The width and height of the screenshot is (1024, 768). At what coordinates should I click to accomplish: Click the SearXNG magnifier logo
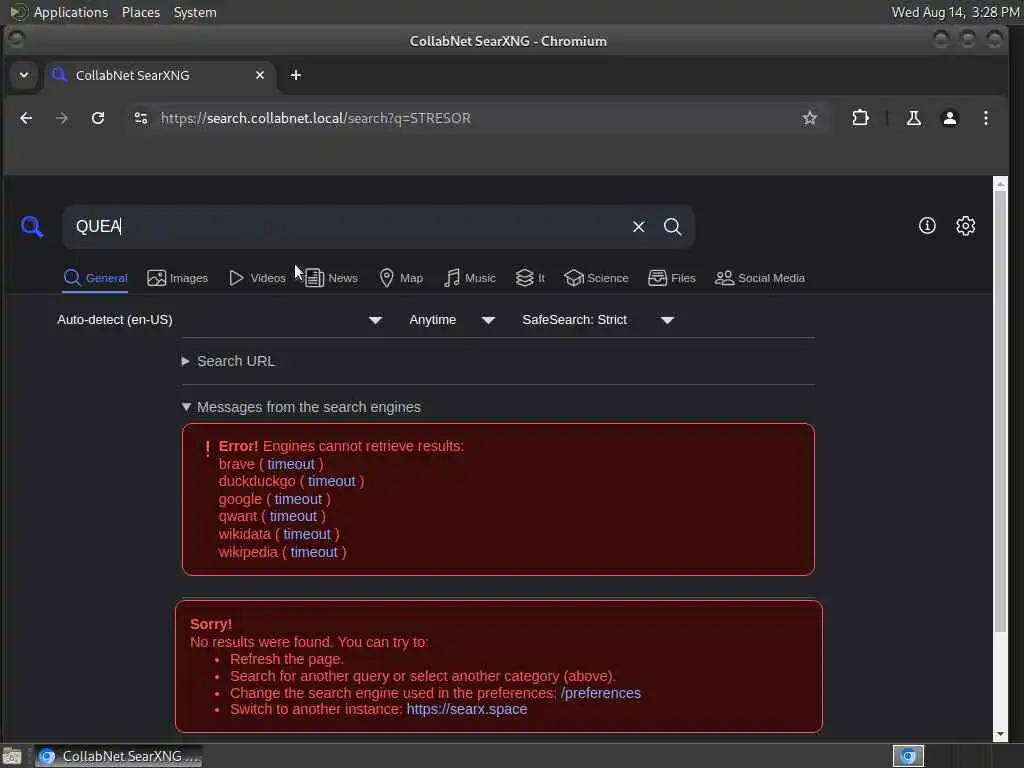point(31,227)
